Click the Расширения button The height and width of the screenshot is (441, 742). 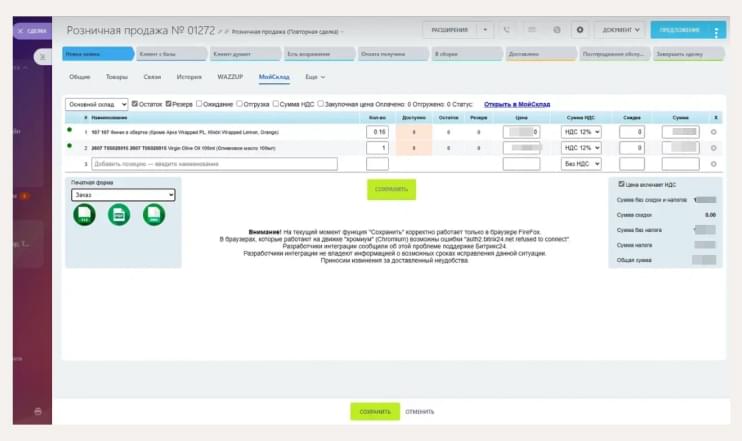tap(450, 30)
